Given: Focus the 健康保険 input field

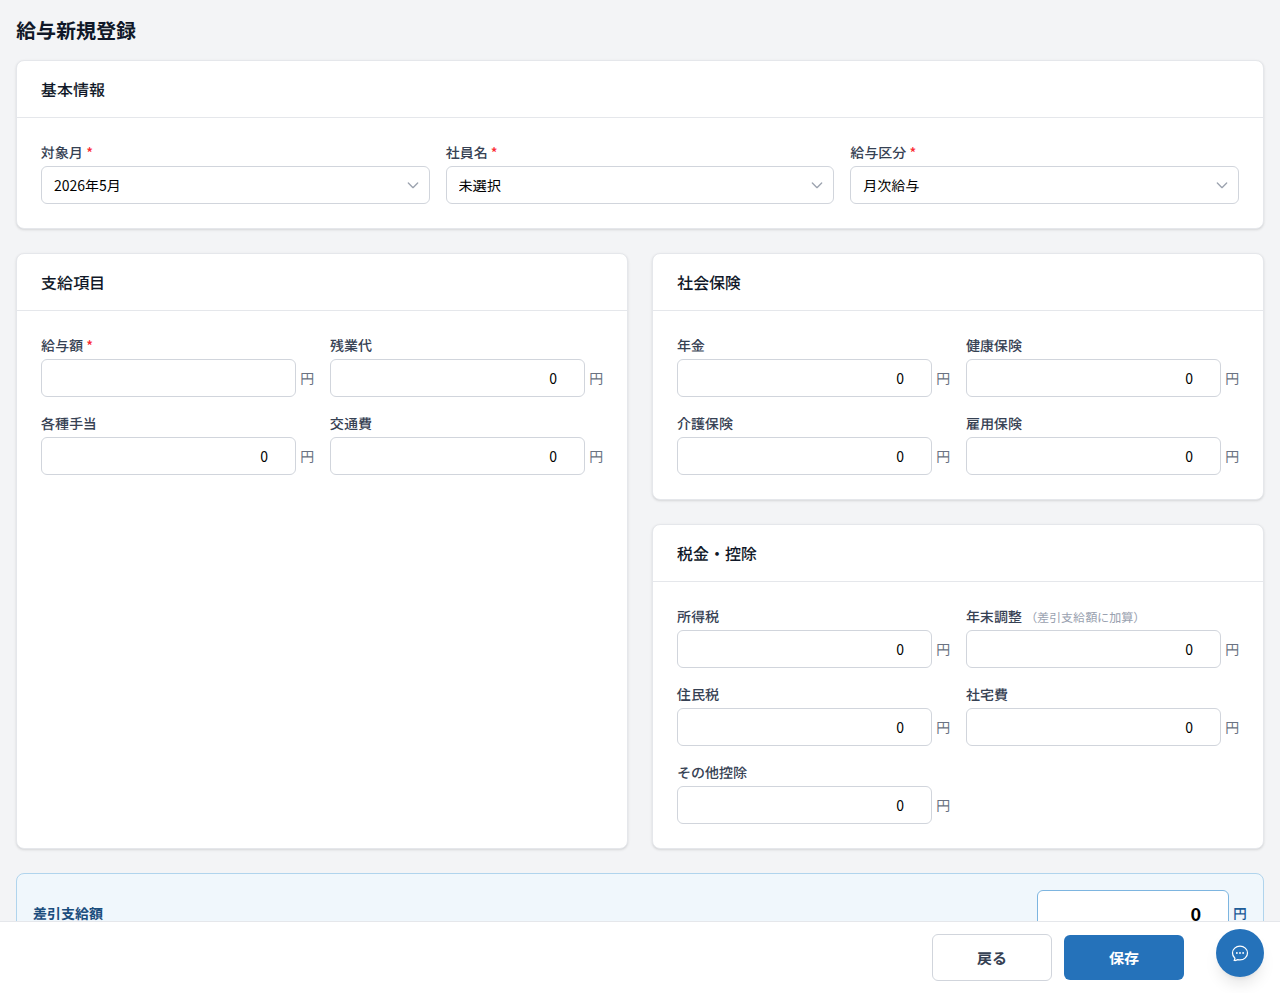Looking at the screenshot, I should (x=1093, y=378).
